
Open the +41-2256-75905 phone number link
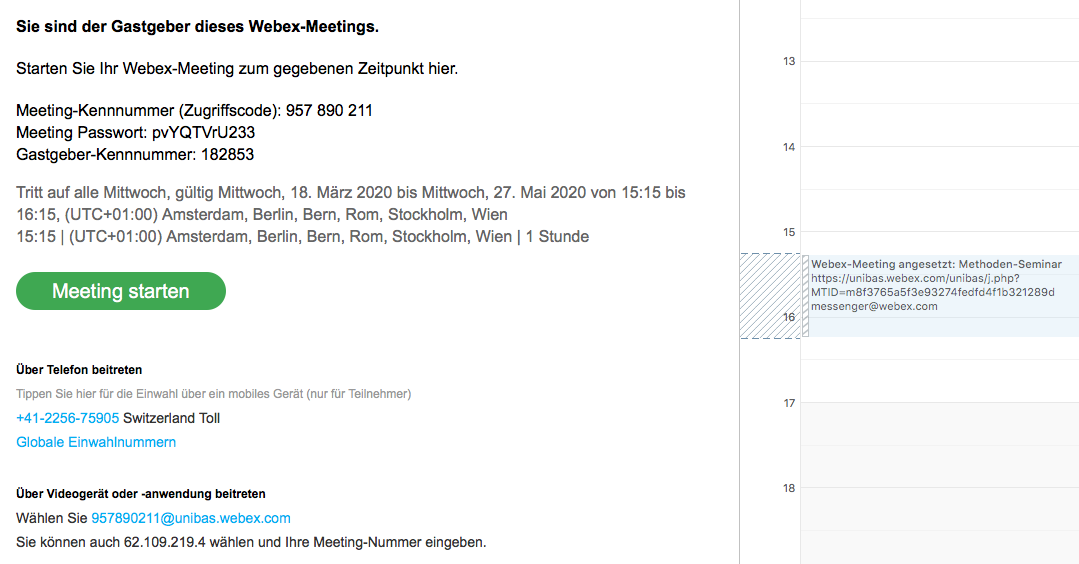coord(67,418)
